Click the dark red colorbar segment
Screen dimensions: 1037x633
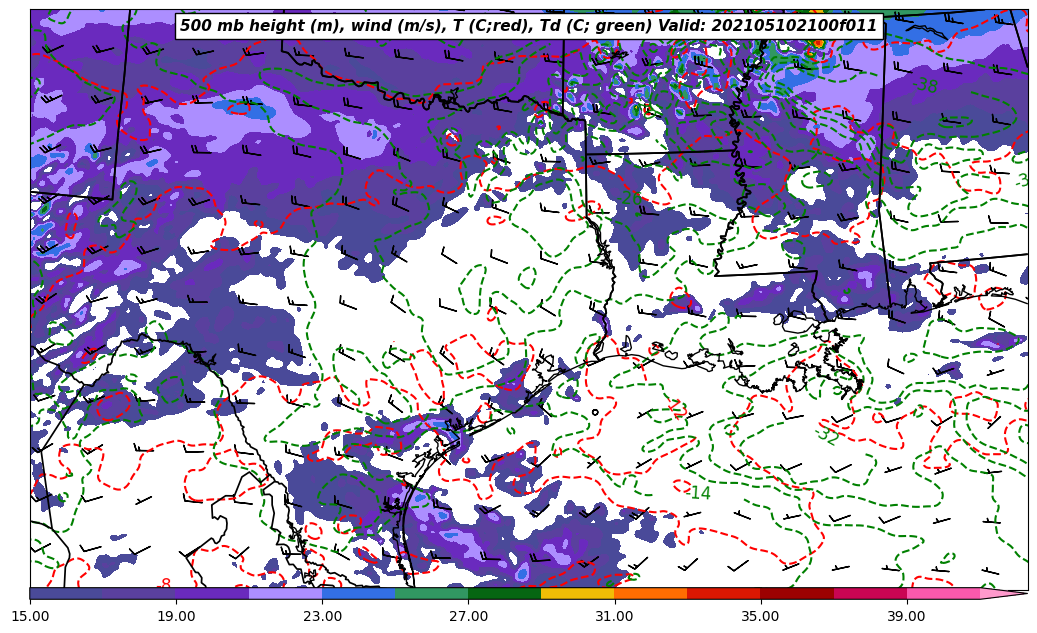coord(797,593)
